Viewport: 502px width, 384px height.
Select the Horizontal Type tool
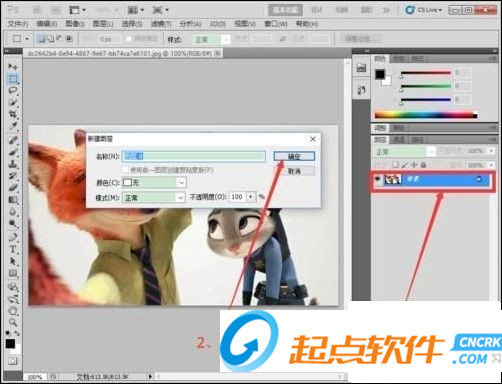(x=13, y=249)
